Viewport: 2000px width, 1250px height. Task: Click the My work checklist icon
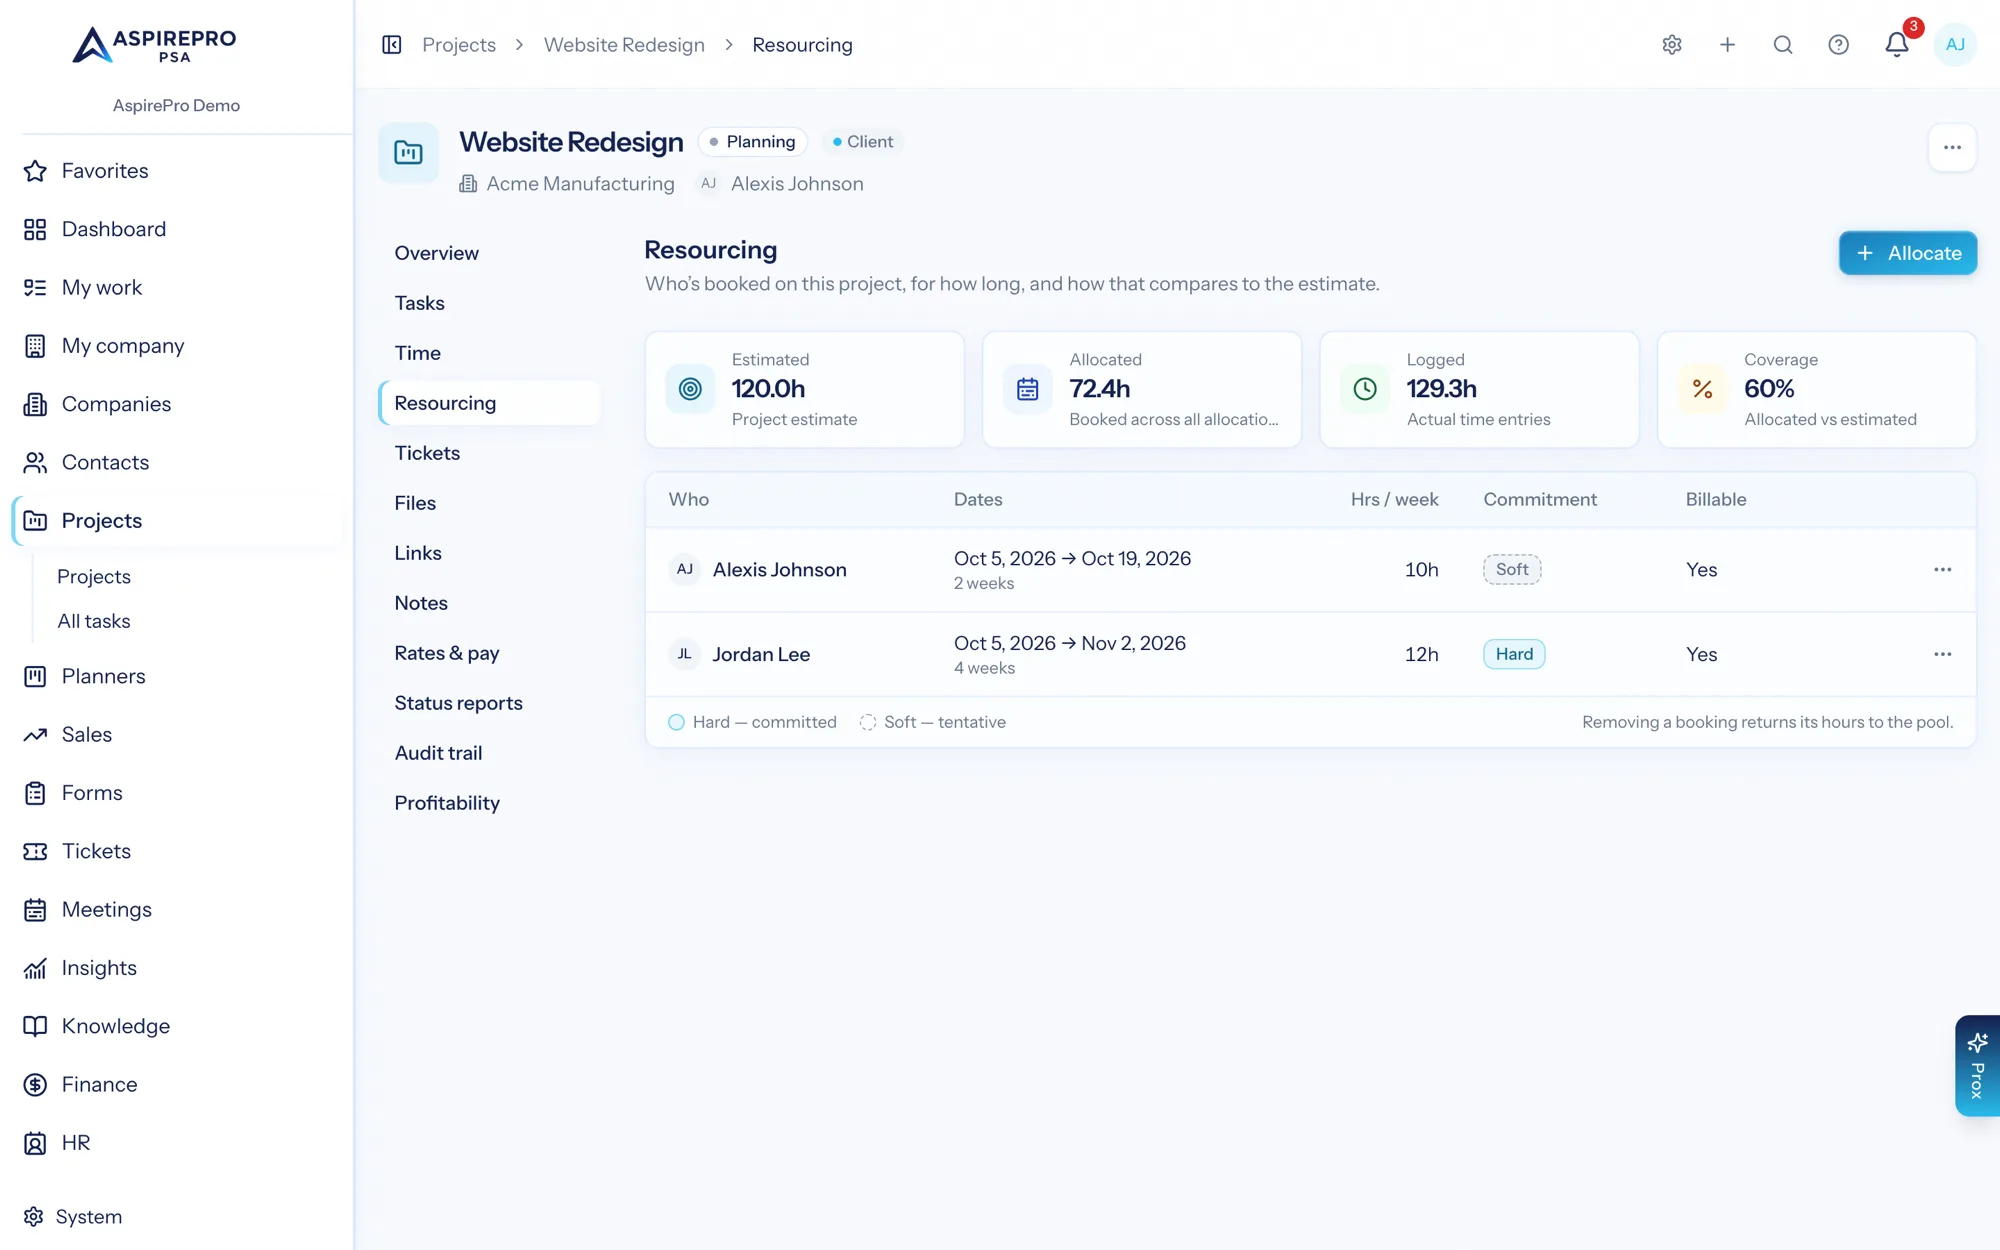click(x=35, y=288)
